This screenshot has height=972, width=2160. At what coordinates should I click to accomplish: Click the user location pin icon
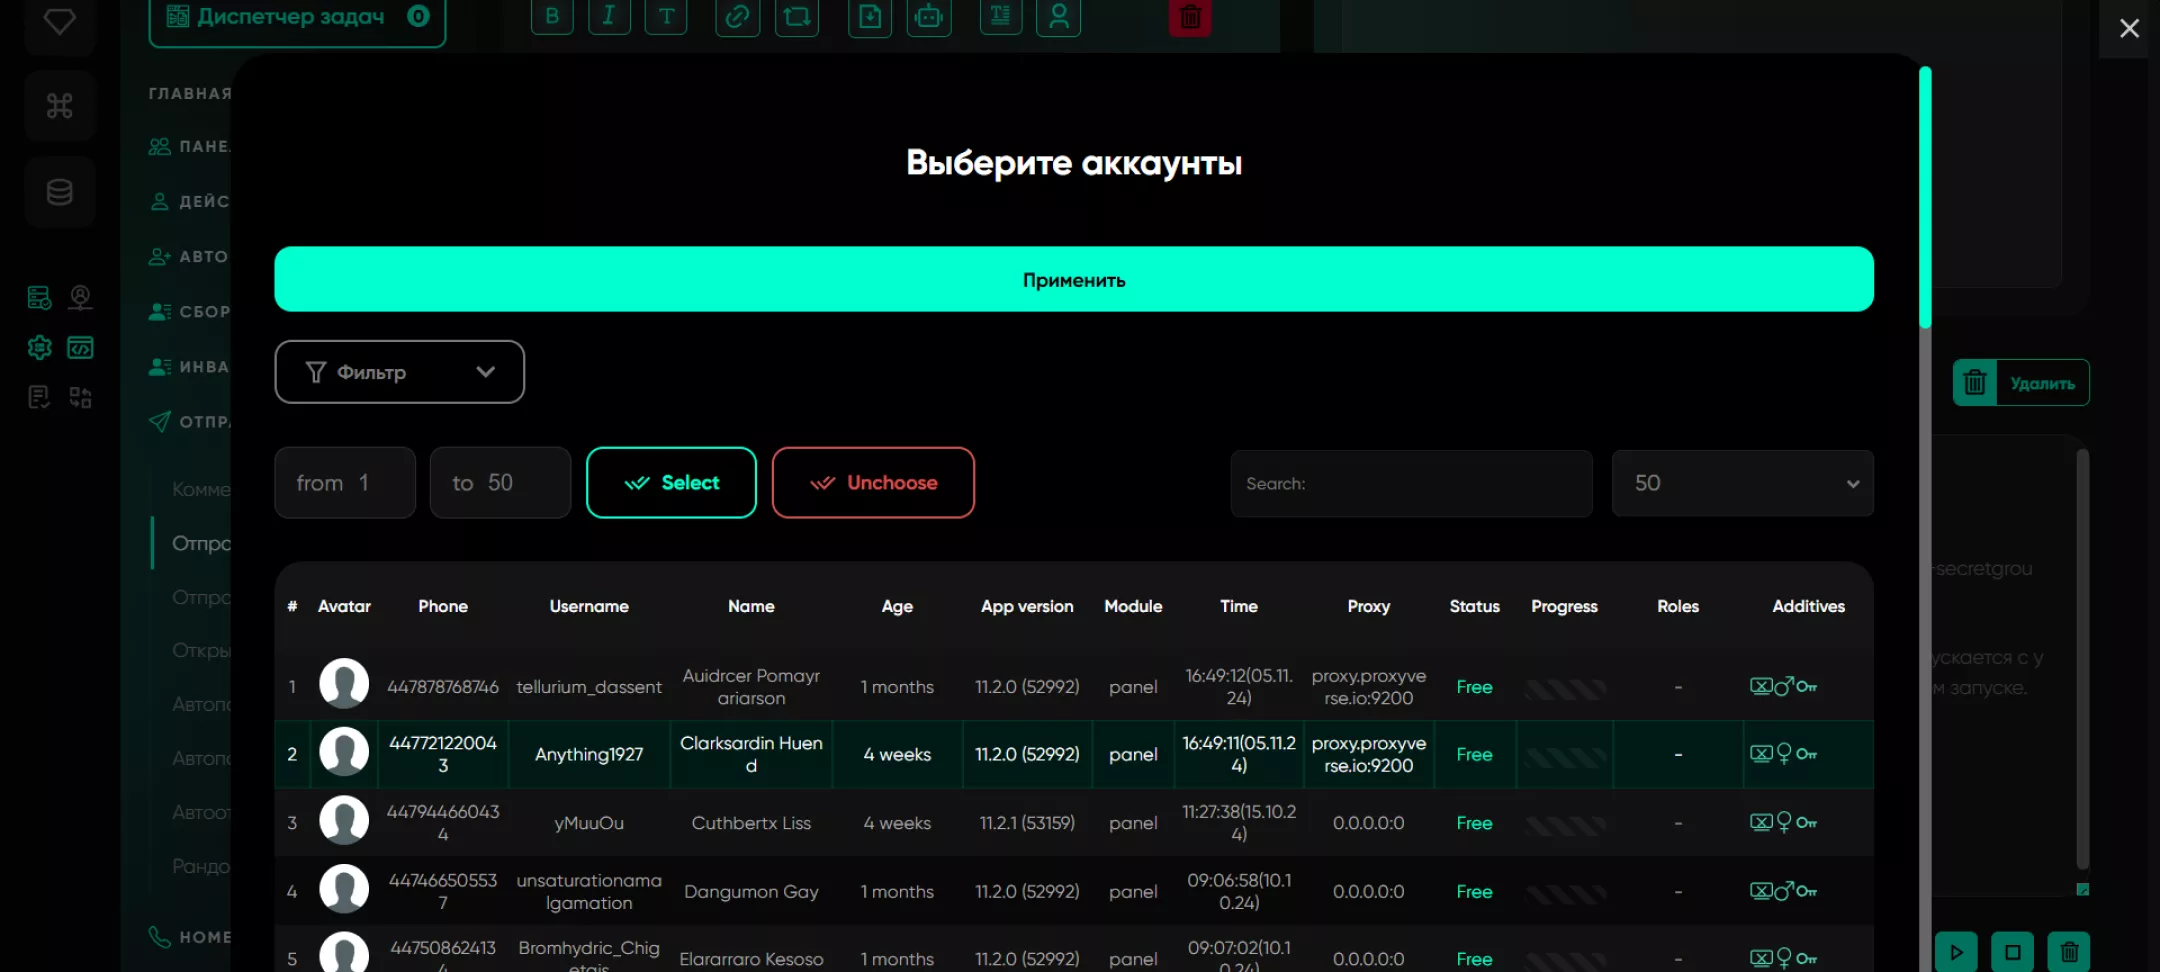81,297
